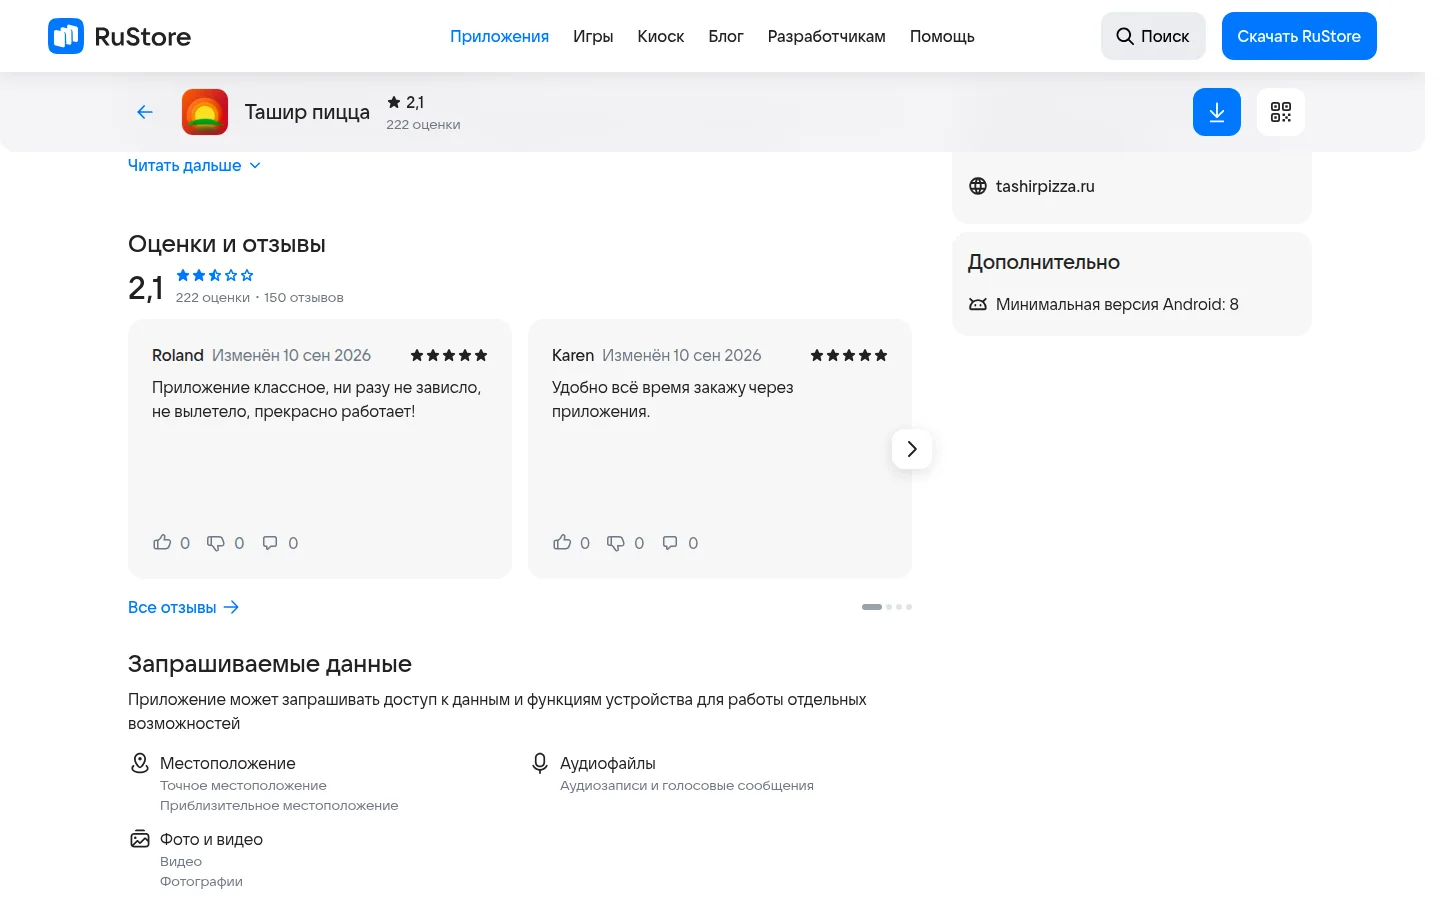Click the five-star rating in Roland's review

click(x=449, y=355)
